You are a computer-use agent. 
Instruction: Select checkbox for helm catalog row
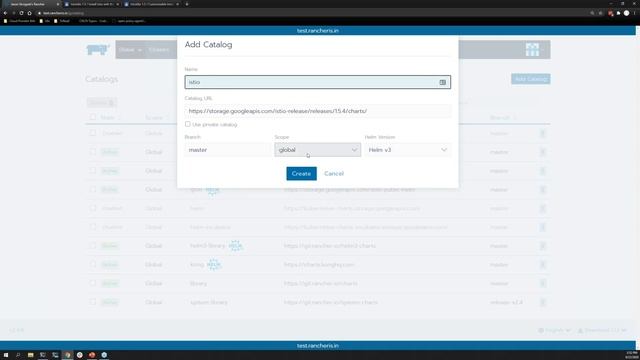(93, 208)
